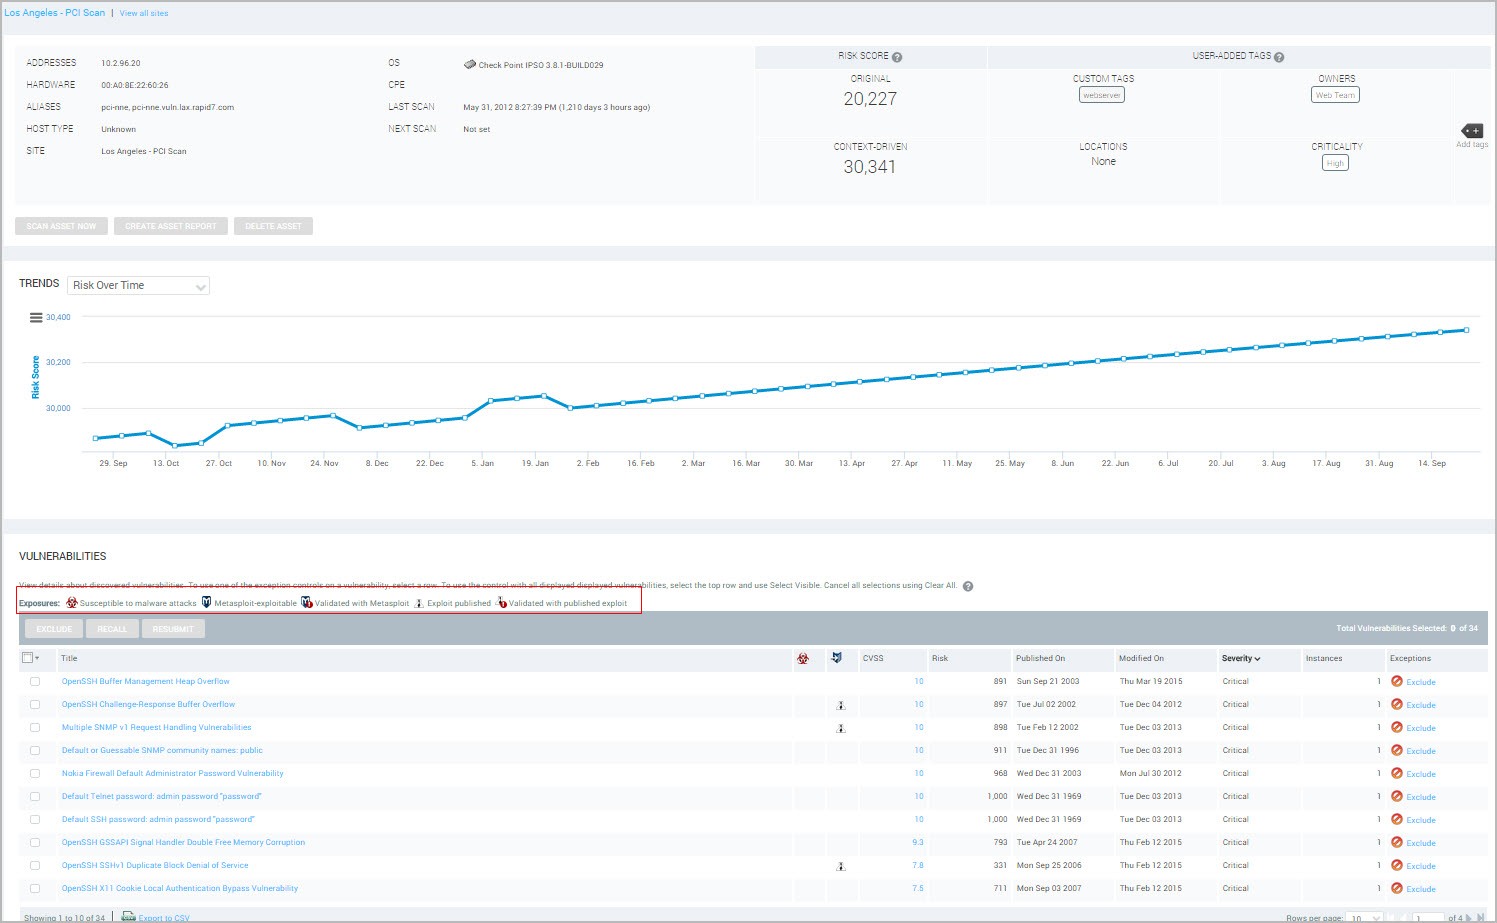The height and width of the screenshot is (923, 1497).
Task: Open the Risk Over Time trends dropdown
Action: (139, 286)
